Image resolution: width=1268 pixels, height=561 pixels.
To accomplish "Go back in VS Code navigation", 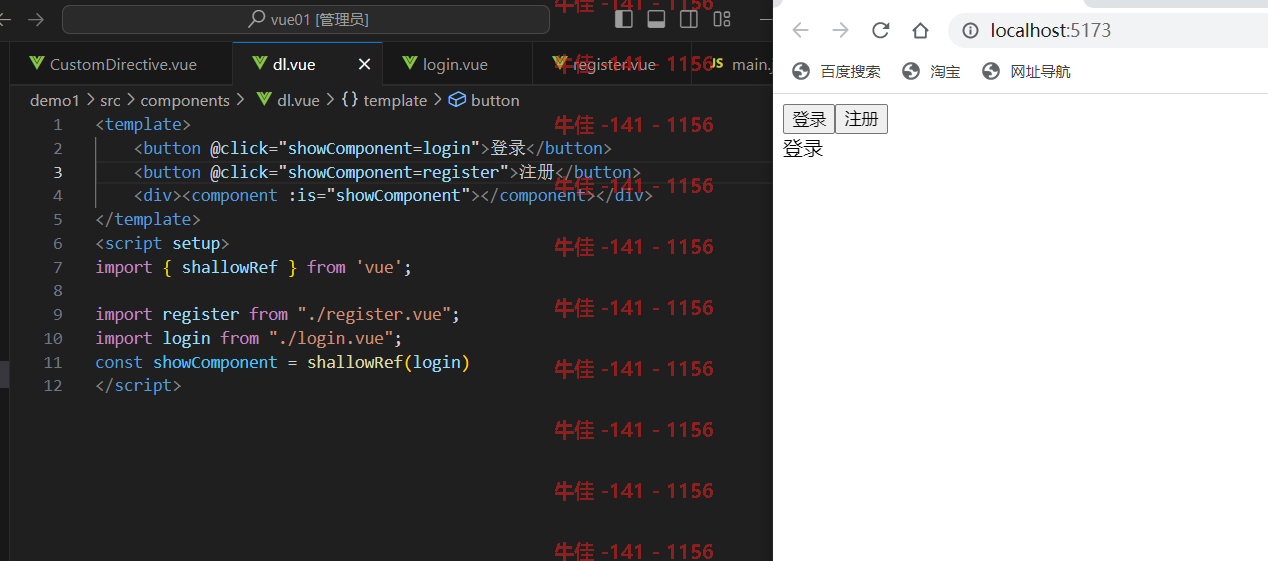I will (5, 19).
